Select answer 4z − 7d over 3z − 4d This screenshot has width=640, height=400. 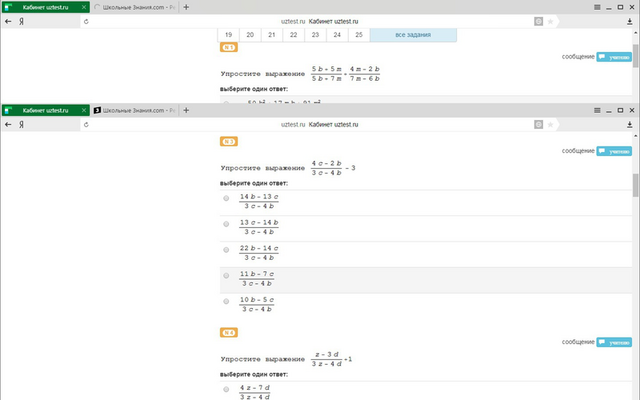[x=226, y=389]
